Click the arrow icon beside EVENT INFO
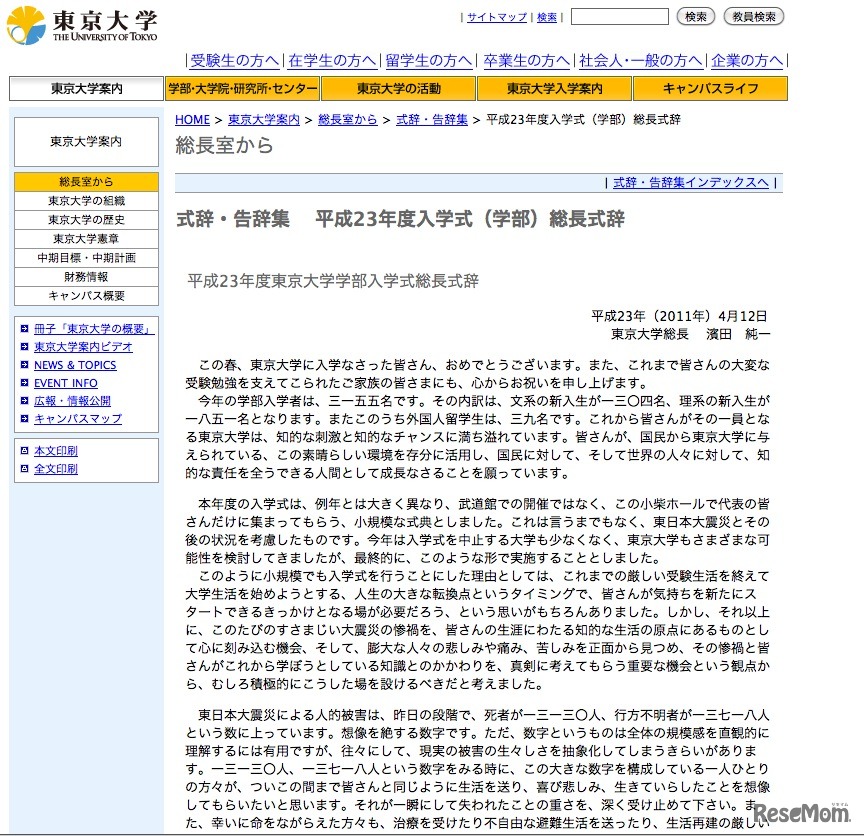864x836 pixels. pos(23,383)
